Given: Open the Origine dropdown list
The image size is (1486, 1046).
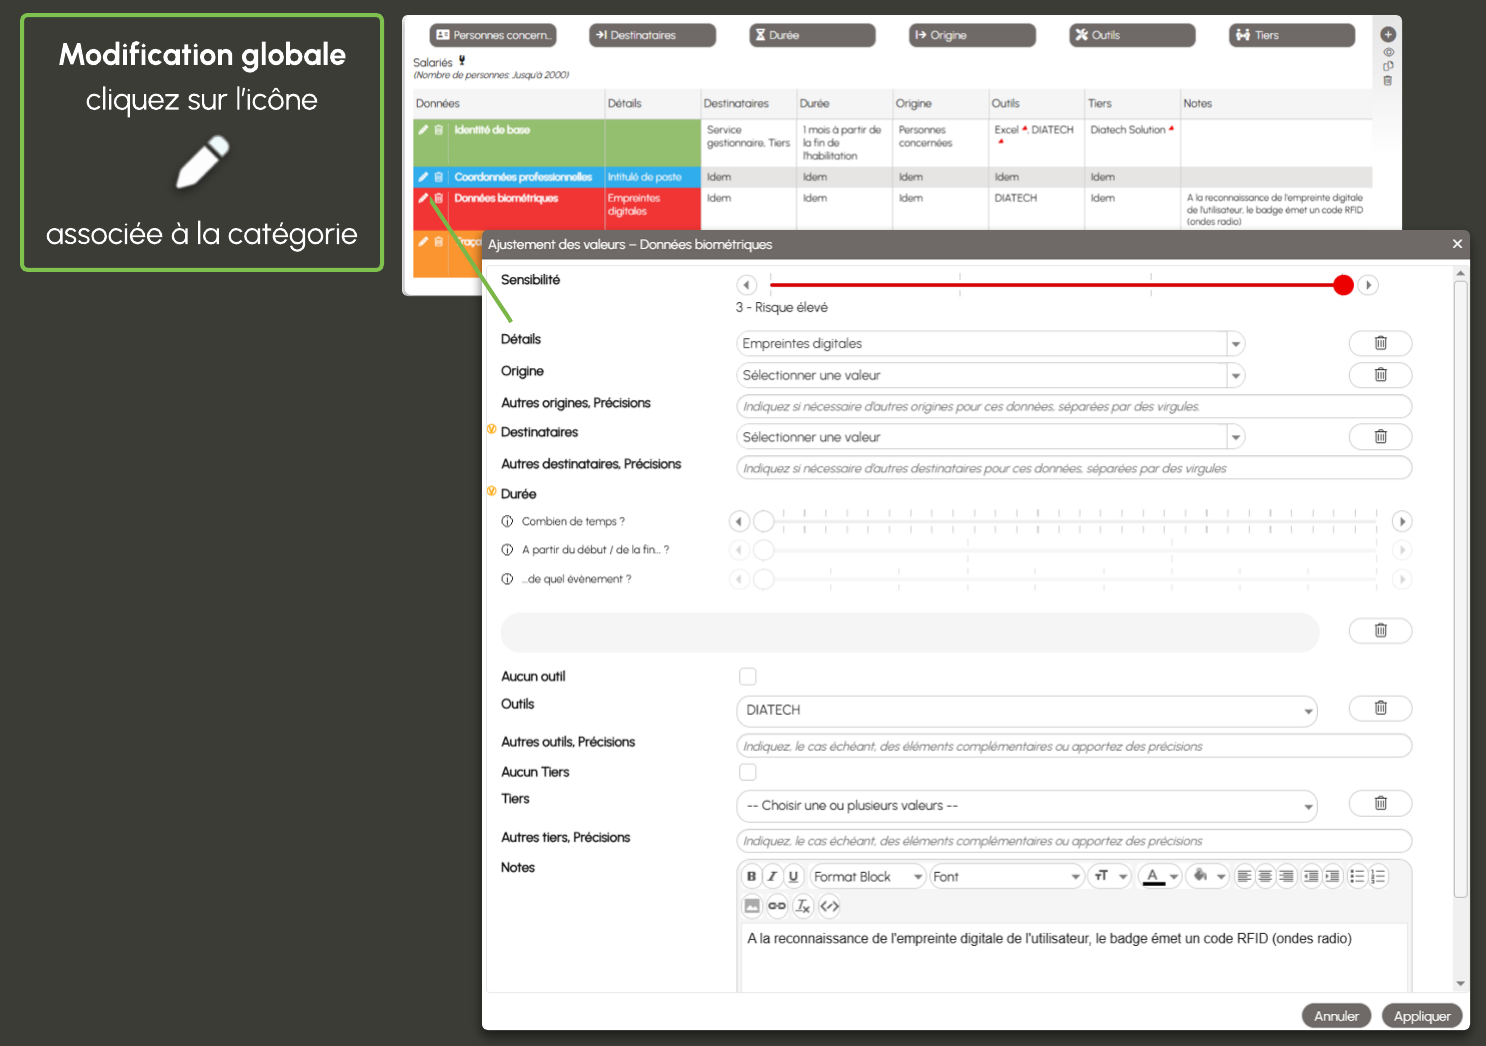Looking at the screenshot, I should [x=1236, y=375].
